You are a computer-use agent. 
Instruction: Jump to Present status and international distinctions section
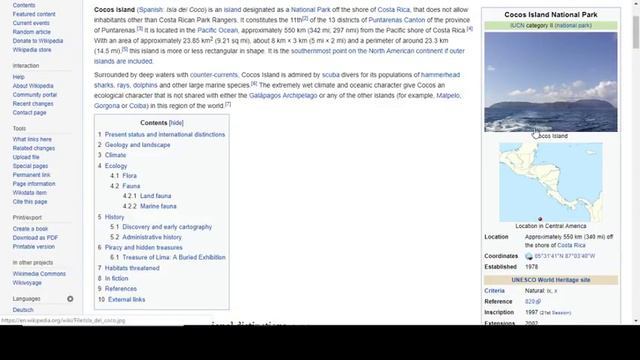[165, 134]
